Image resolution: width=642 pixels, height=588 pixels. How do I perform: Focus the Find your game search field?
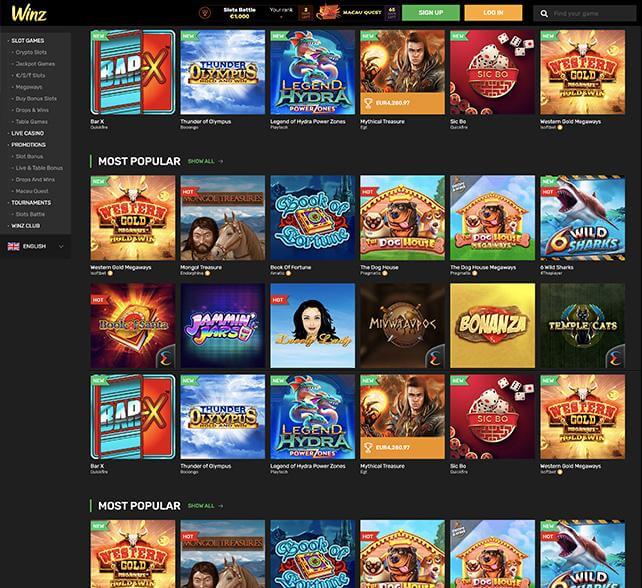point(585,14)
